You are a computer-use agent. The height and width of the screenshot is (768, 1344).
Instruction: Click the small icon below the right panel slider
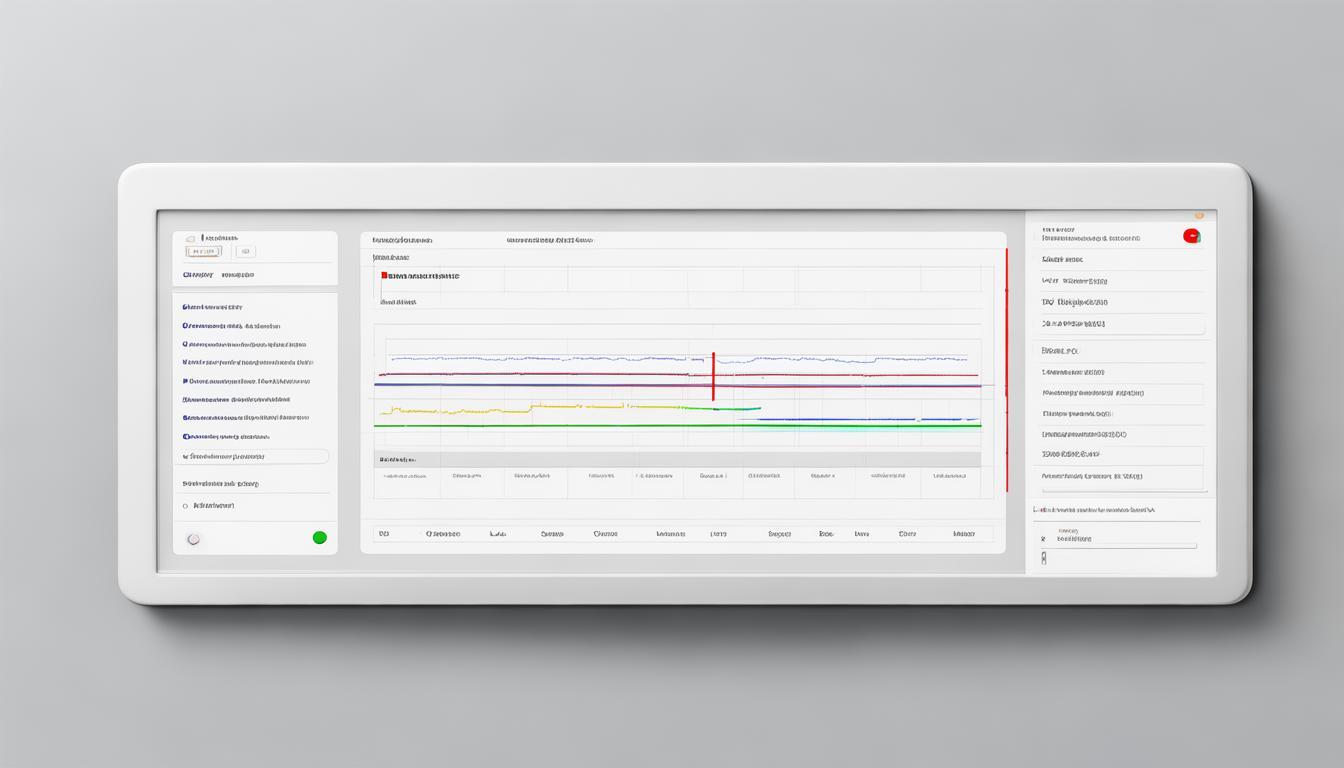point(1044,558)
